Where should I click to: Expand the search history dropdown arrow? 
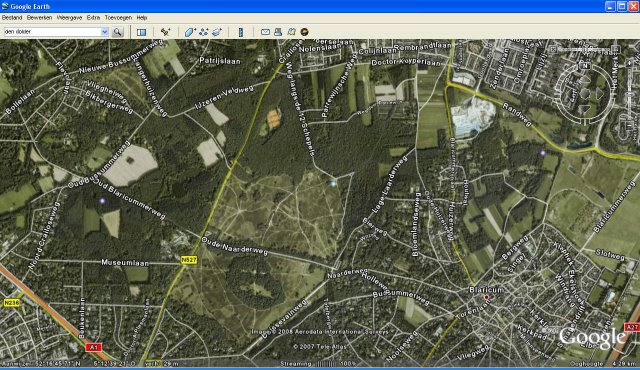[104, 32]
